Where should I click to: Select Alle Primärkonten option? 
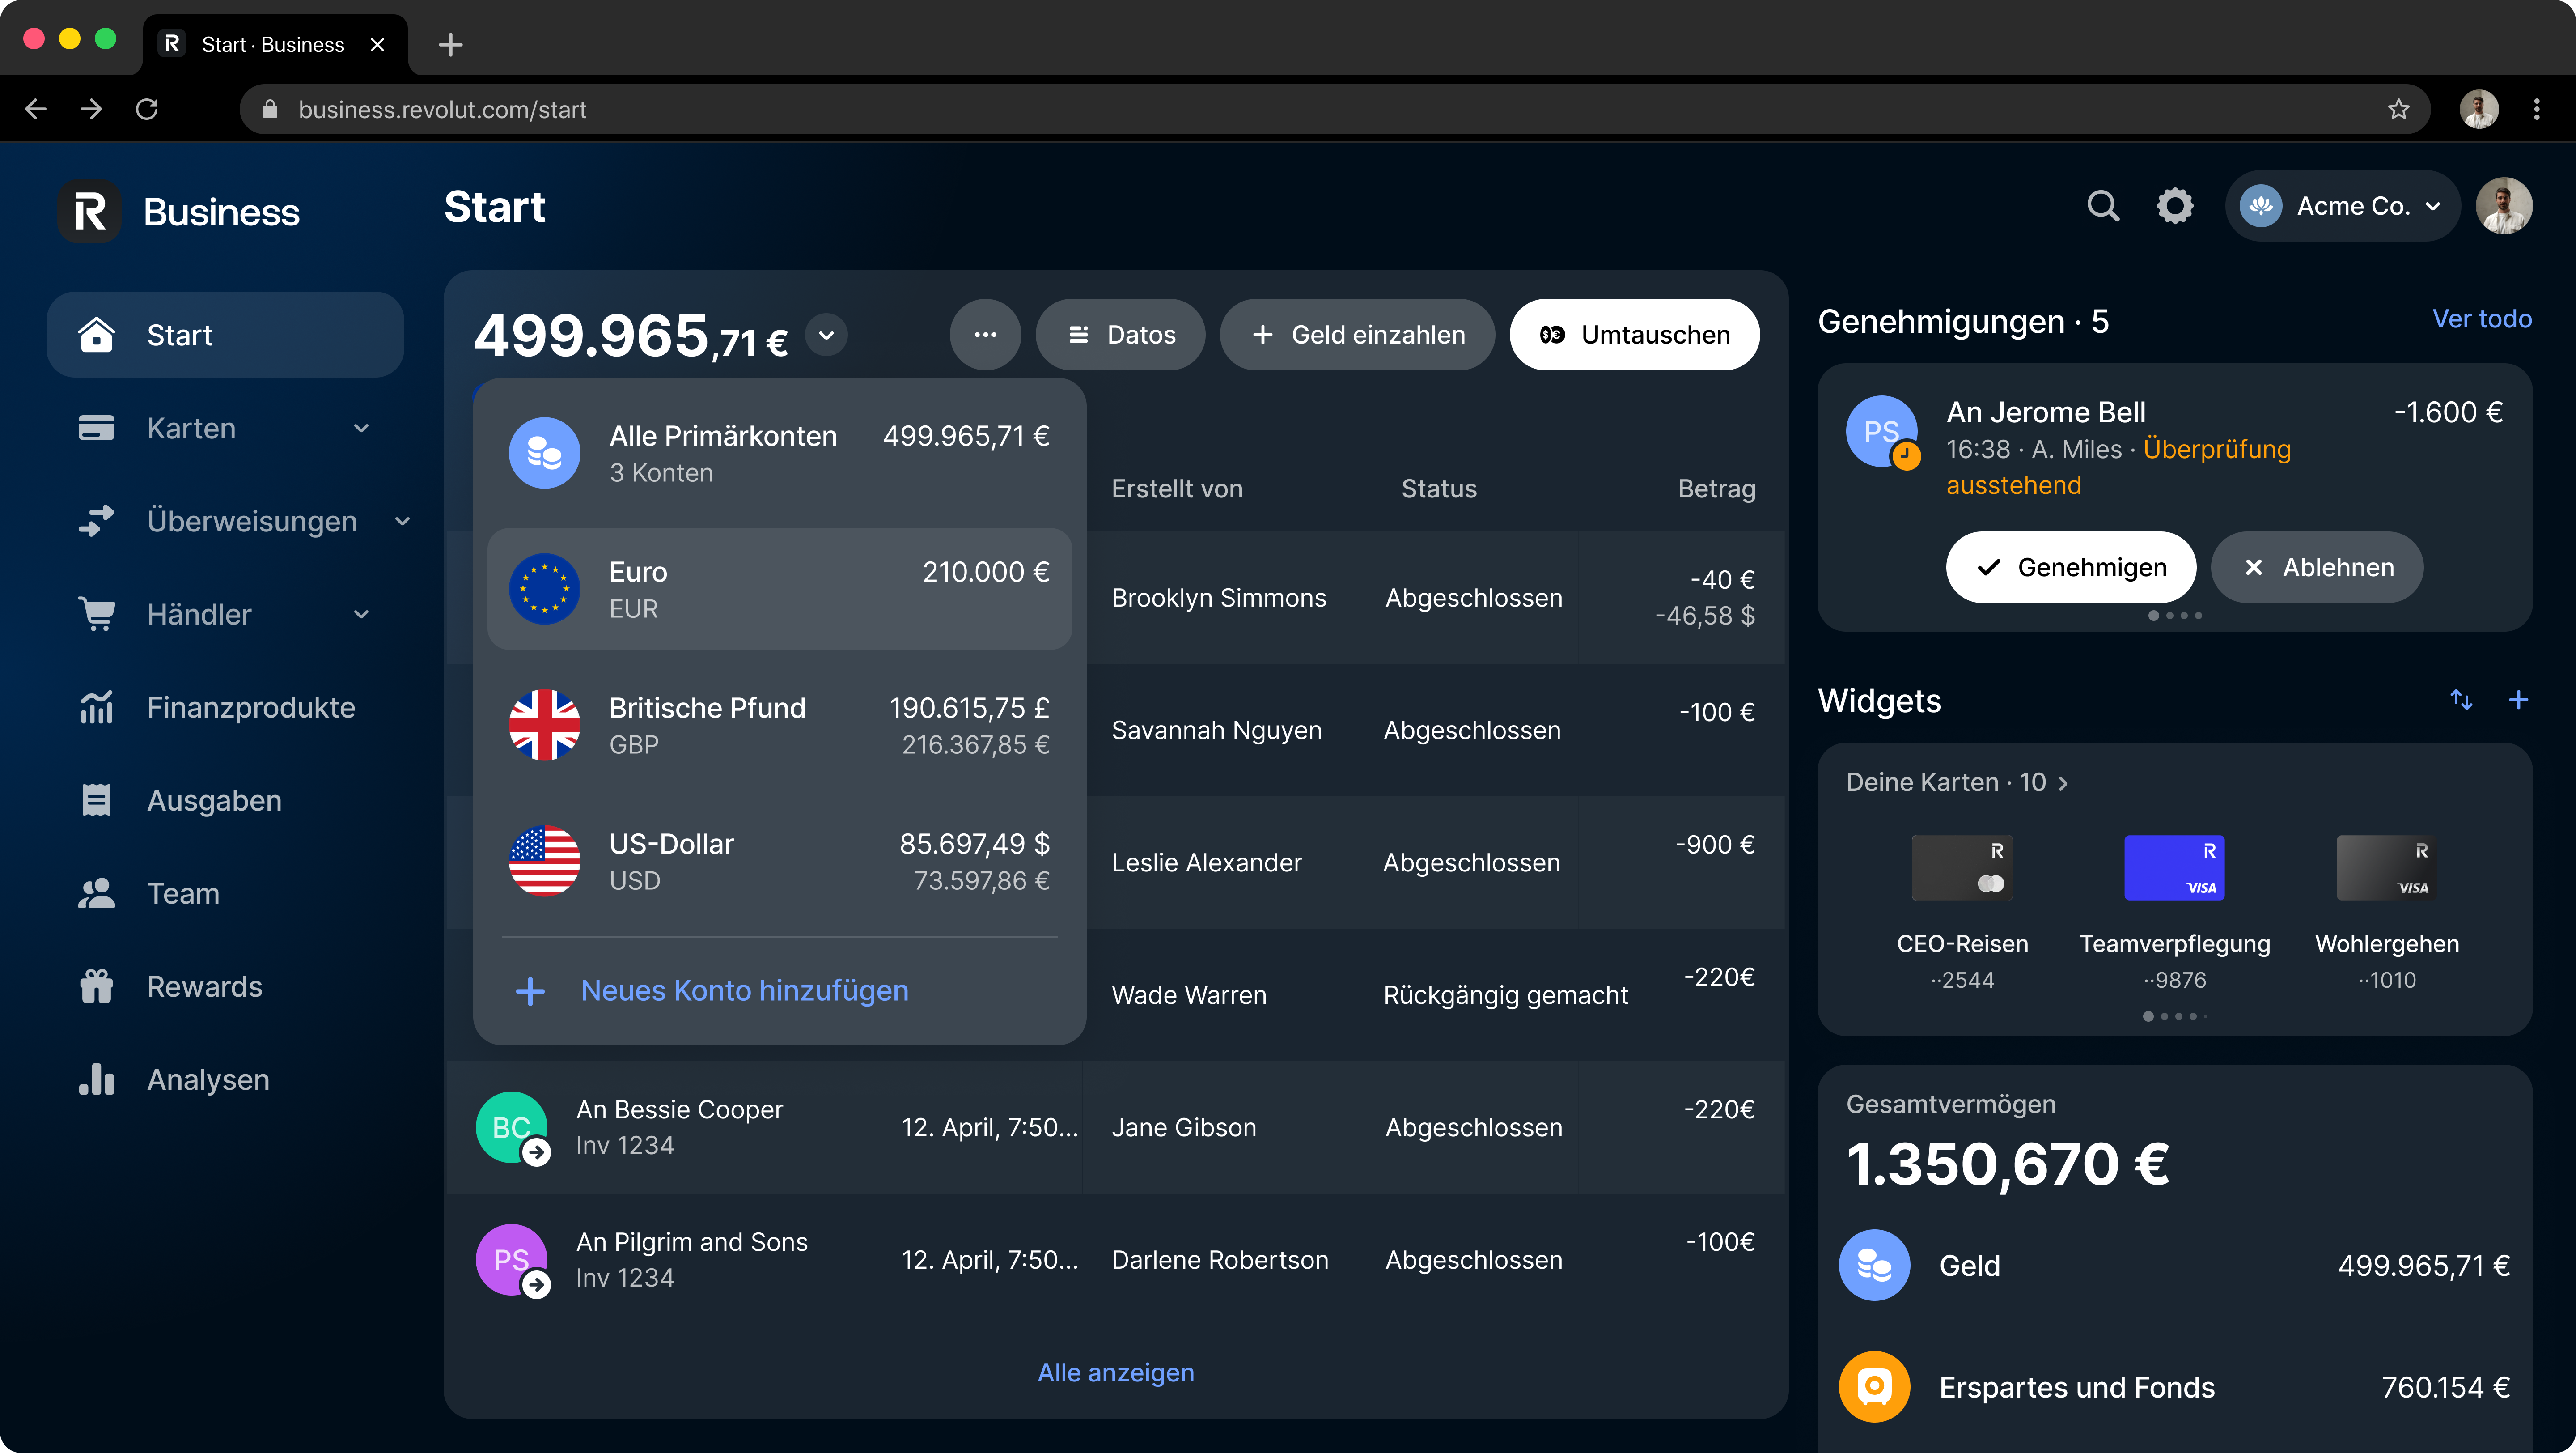(779, 453)
